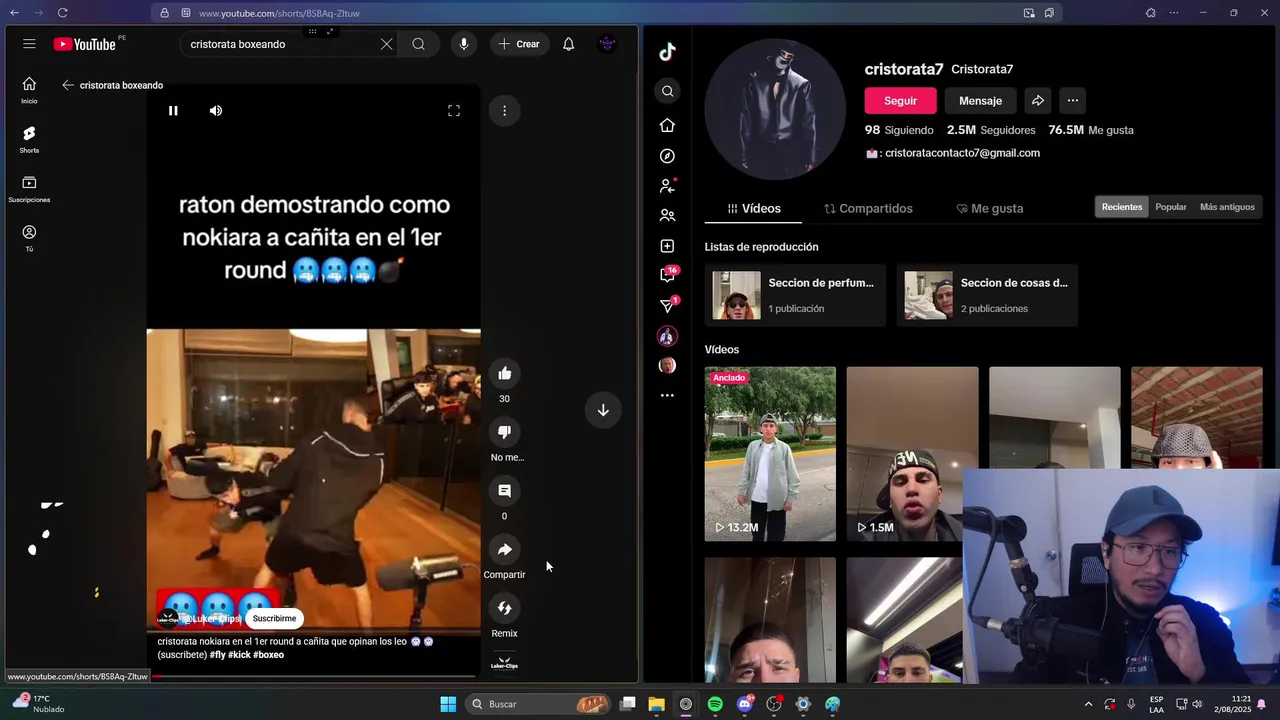Message cristorata7 with Mensaje button
Screen dimensions: 1280x720
point(980,101)
